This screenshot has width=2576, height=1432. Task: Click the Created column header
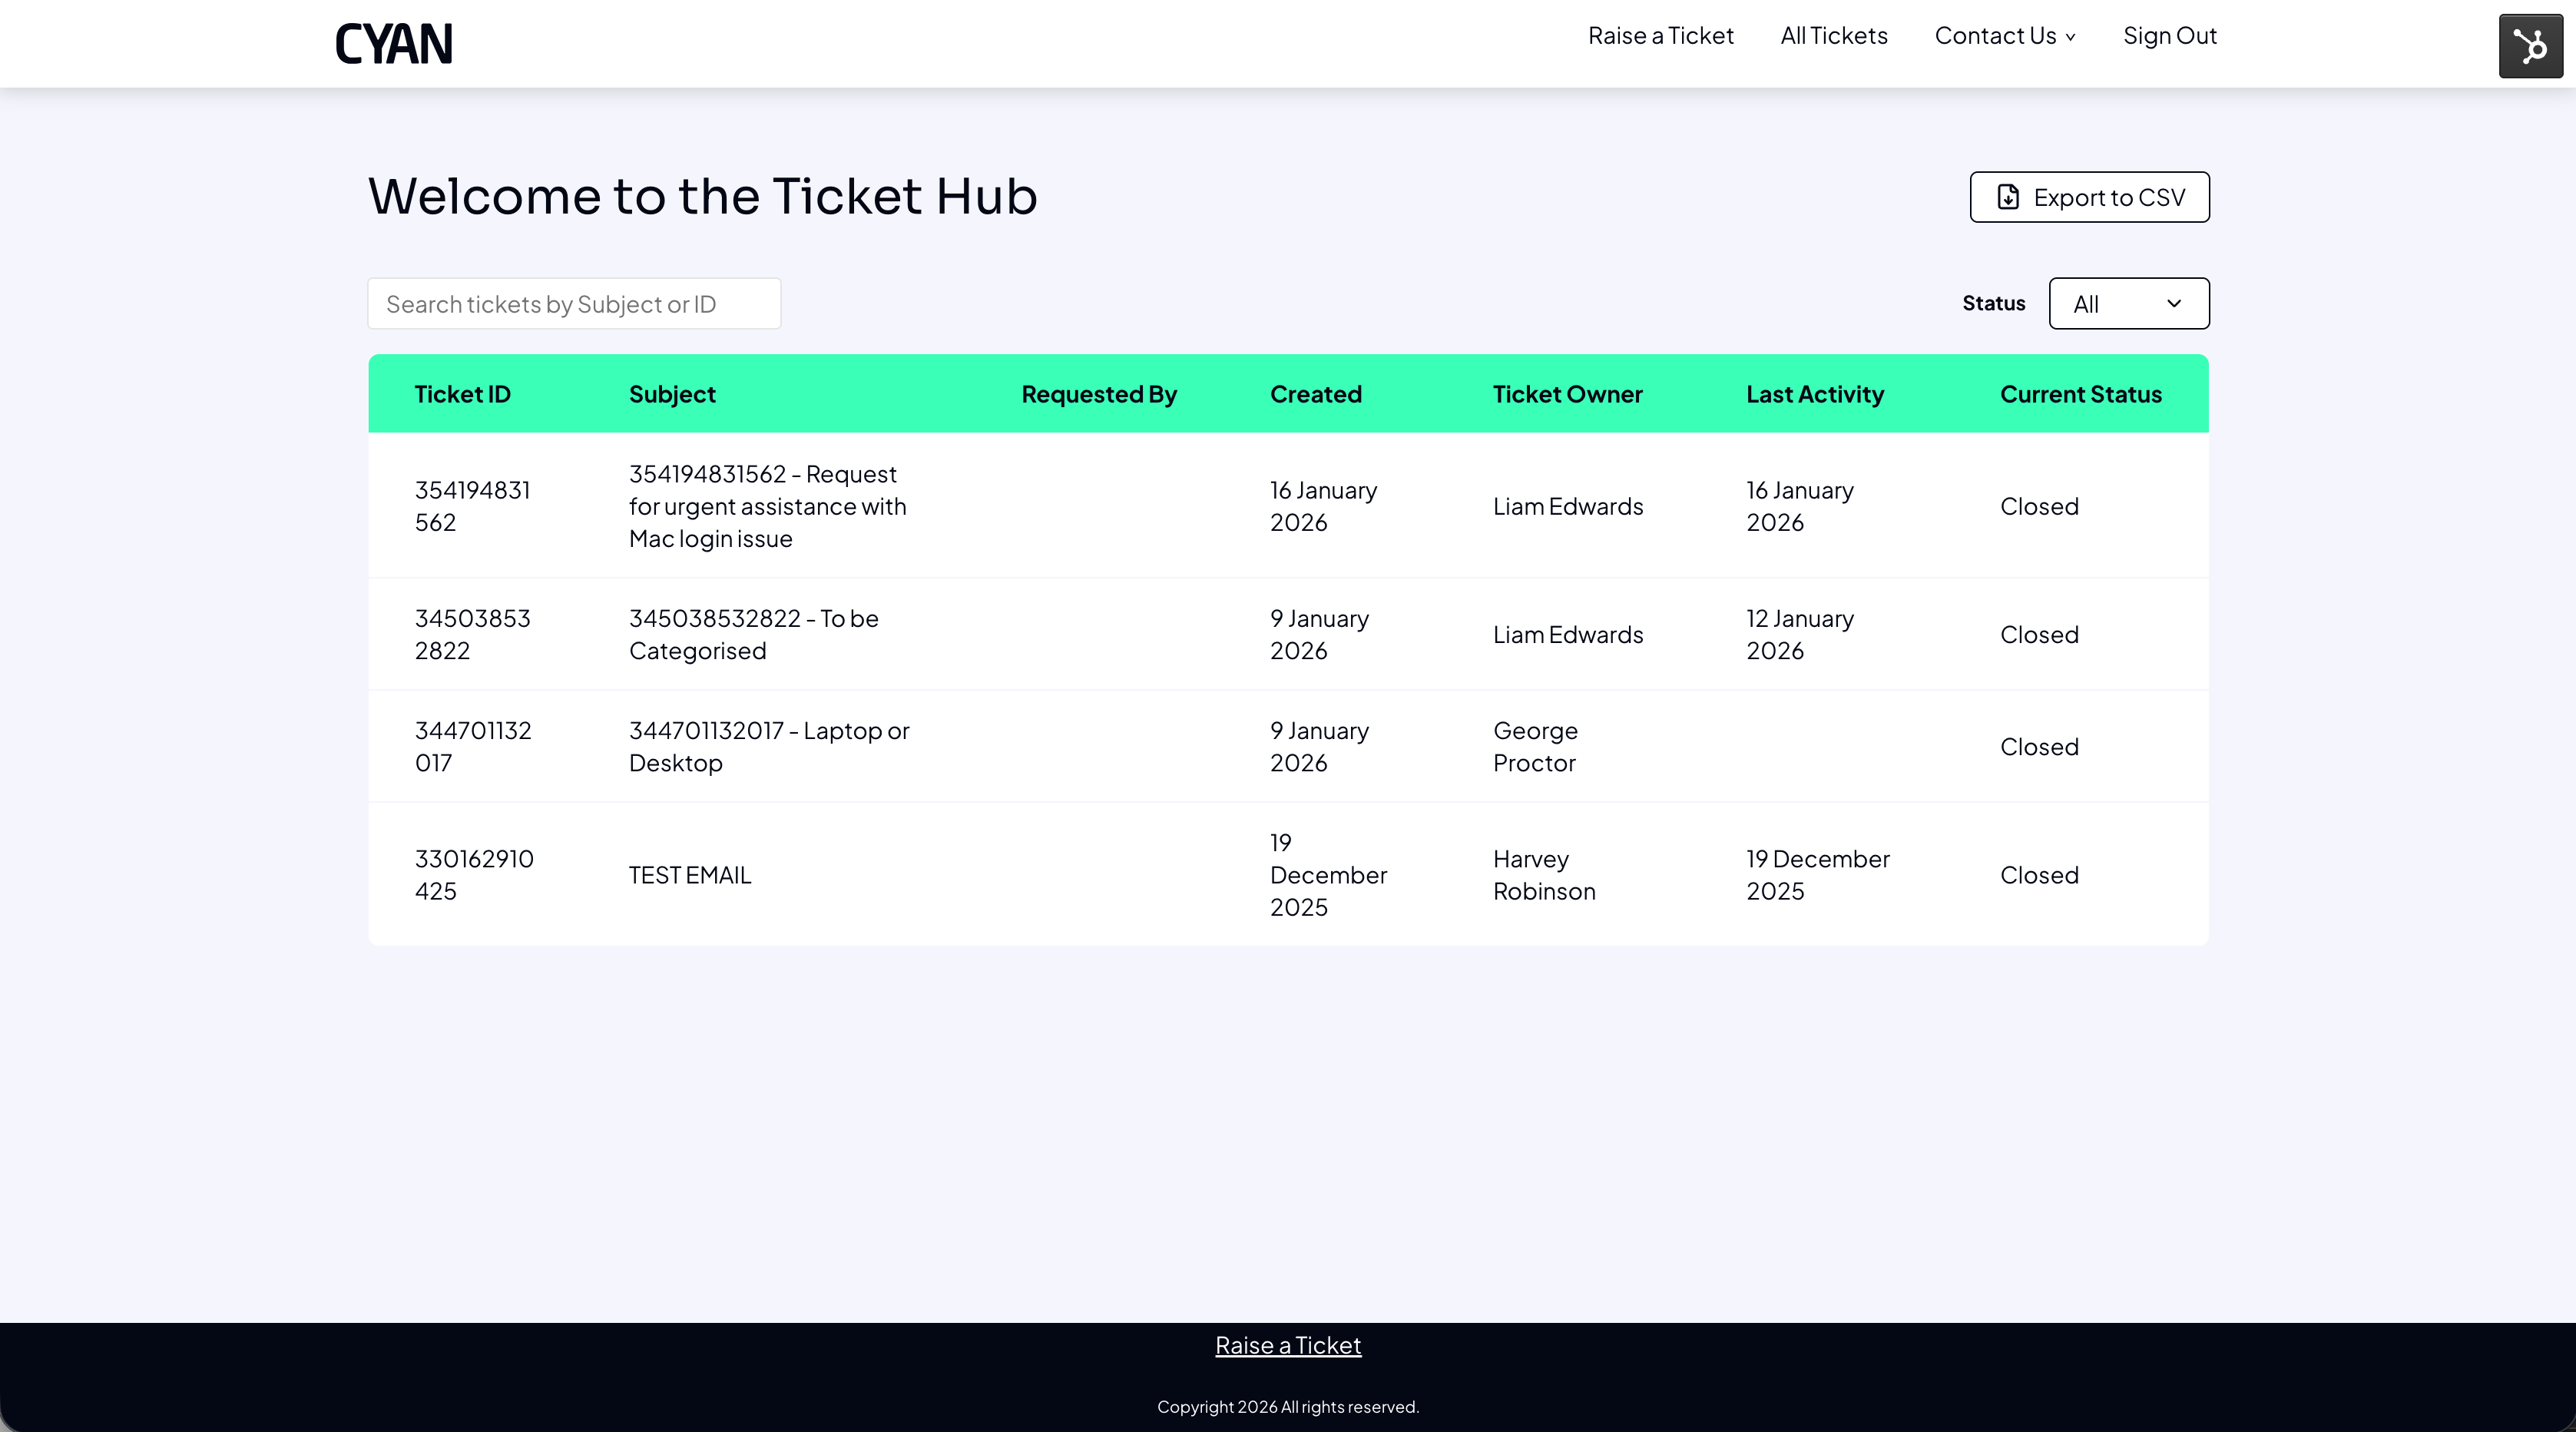tap(1316, 393)
